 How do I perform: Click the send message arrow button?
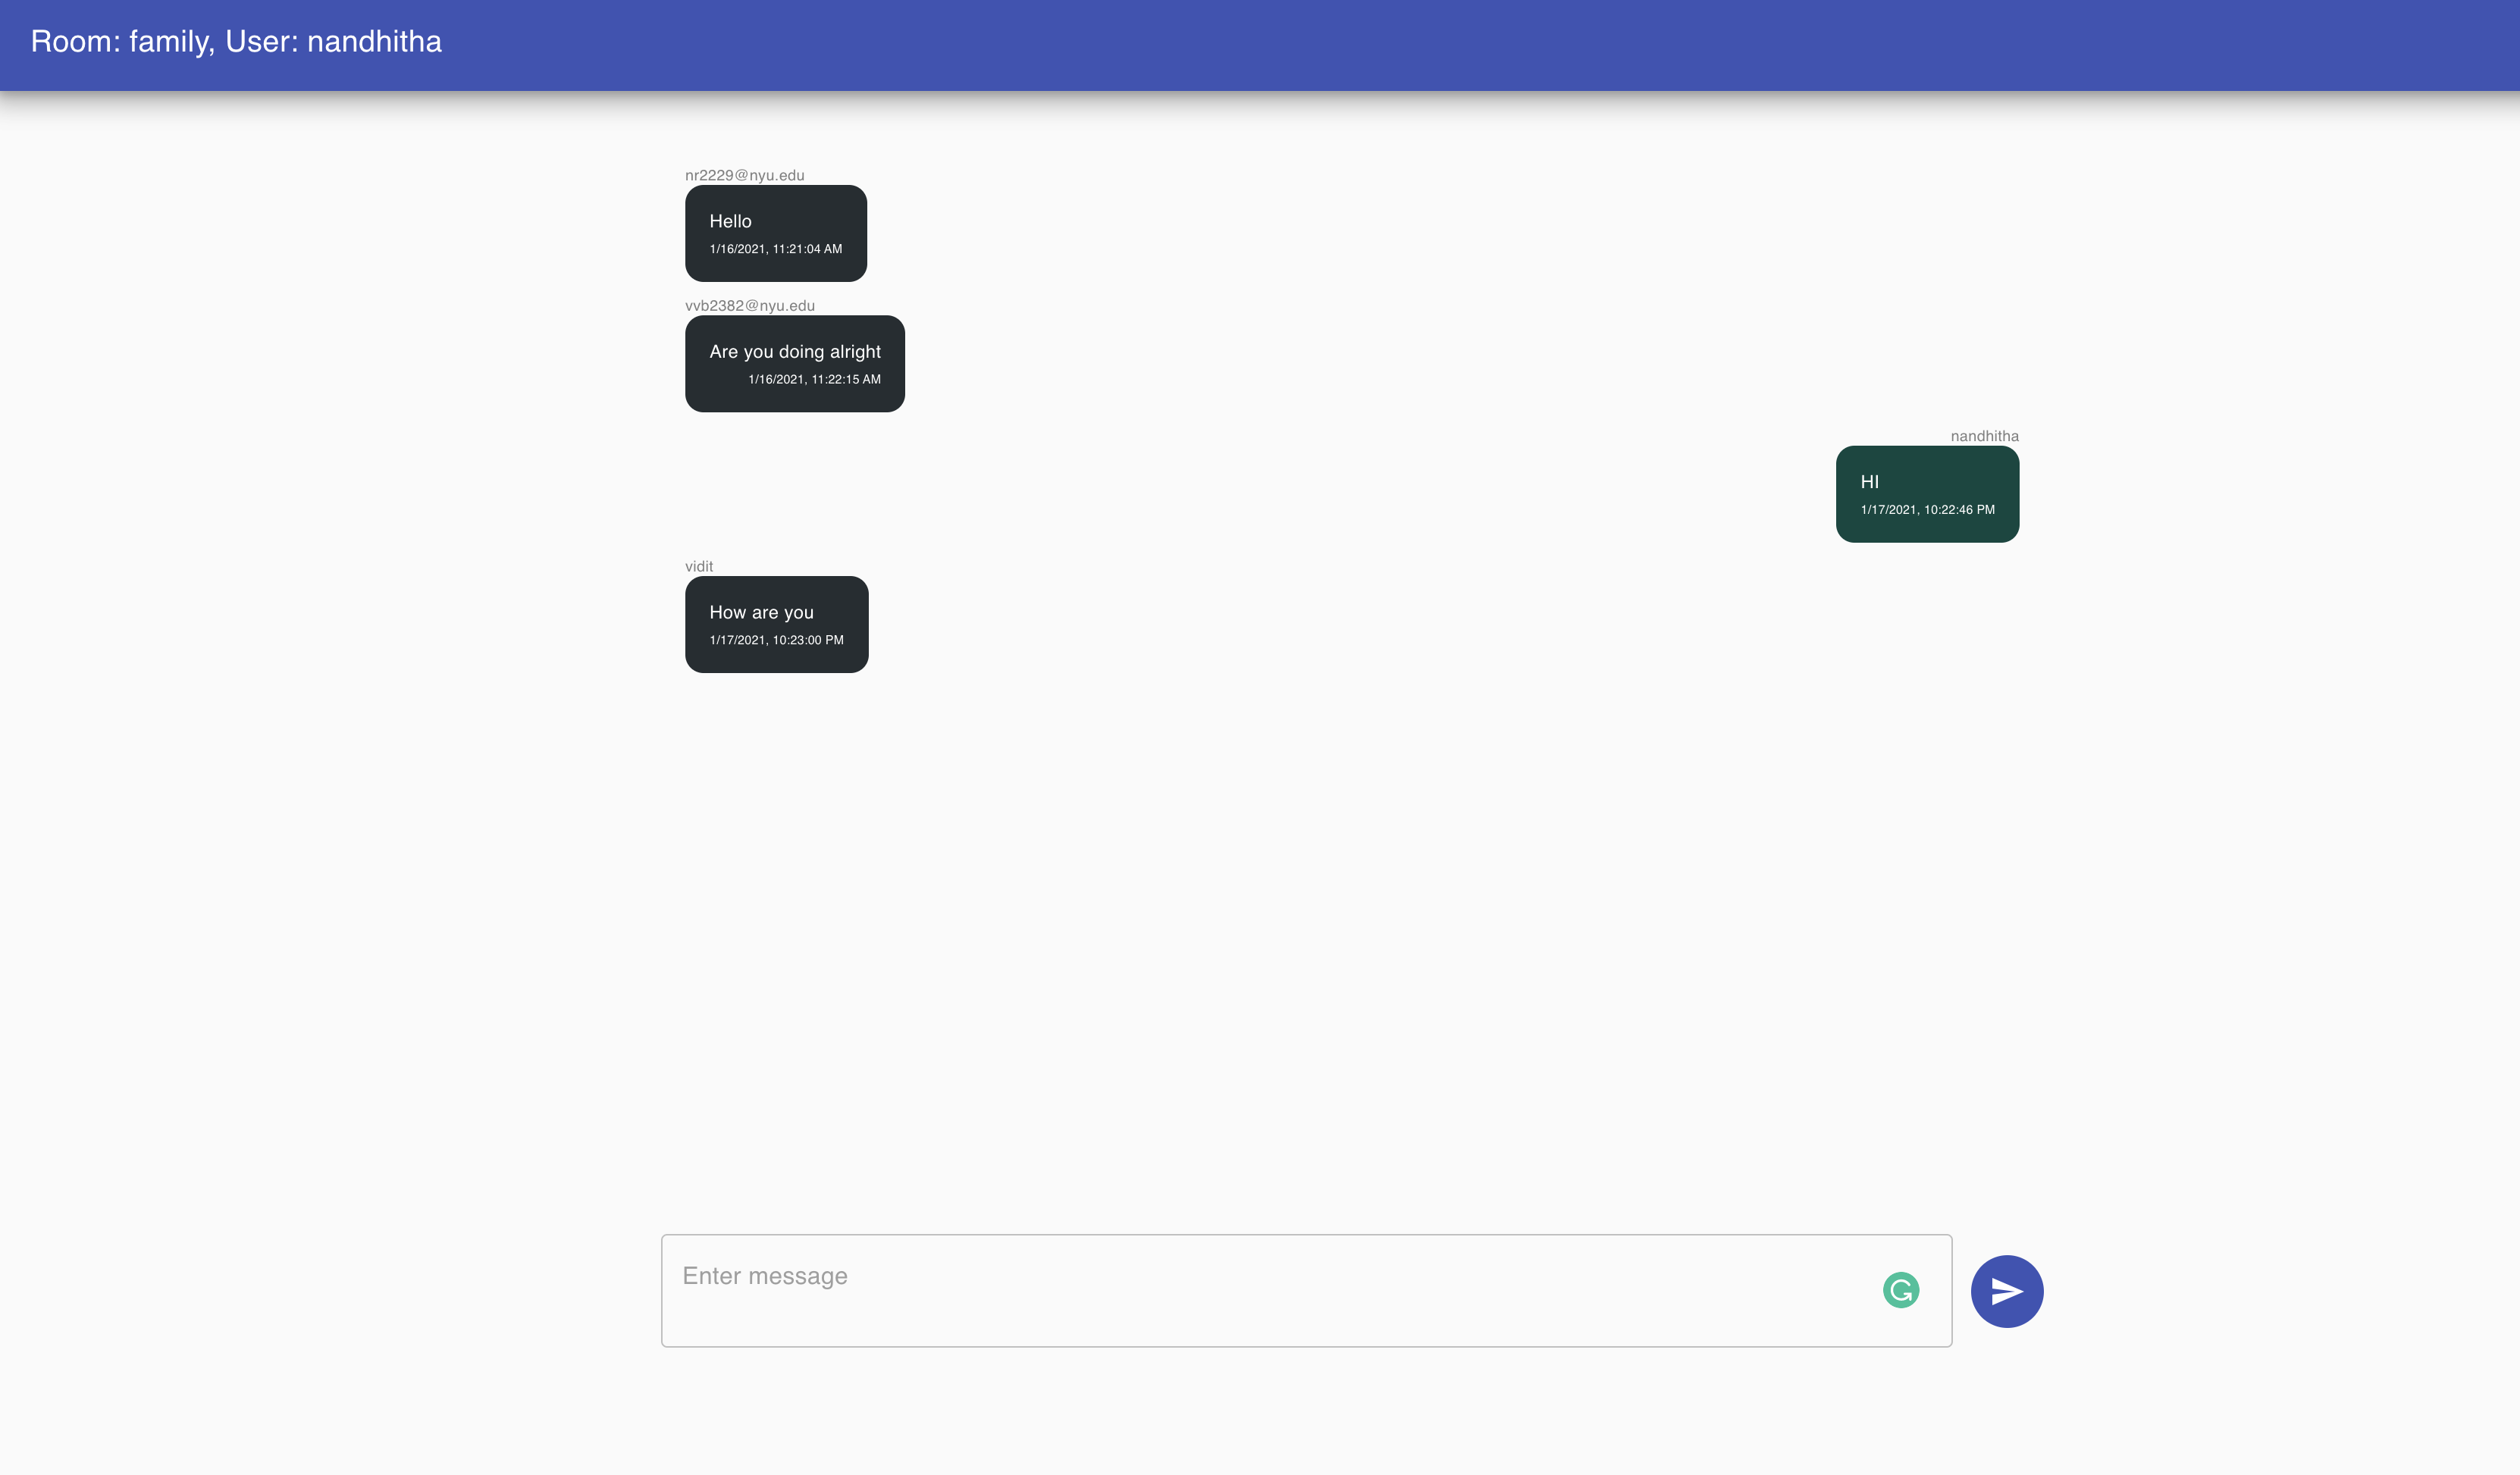tap(2006, 1291)
